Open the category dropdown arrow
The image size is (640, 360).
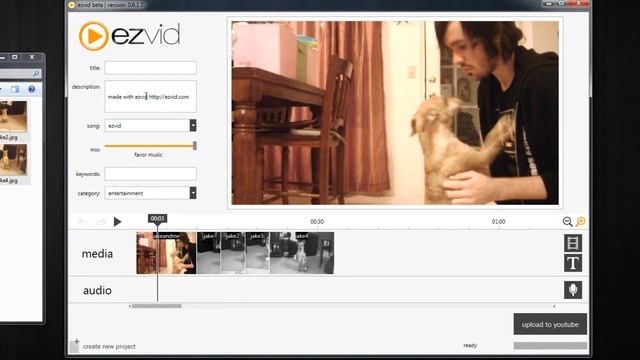[193, 193]
